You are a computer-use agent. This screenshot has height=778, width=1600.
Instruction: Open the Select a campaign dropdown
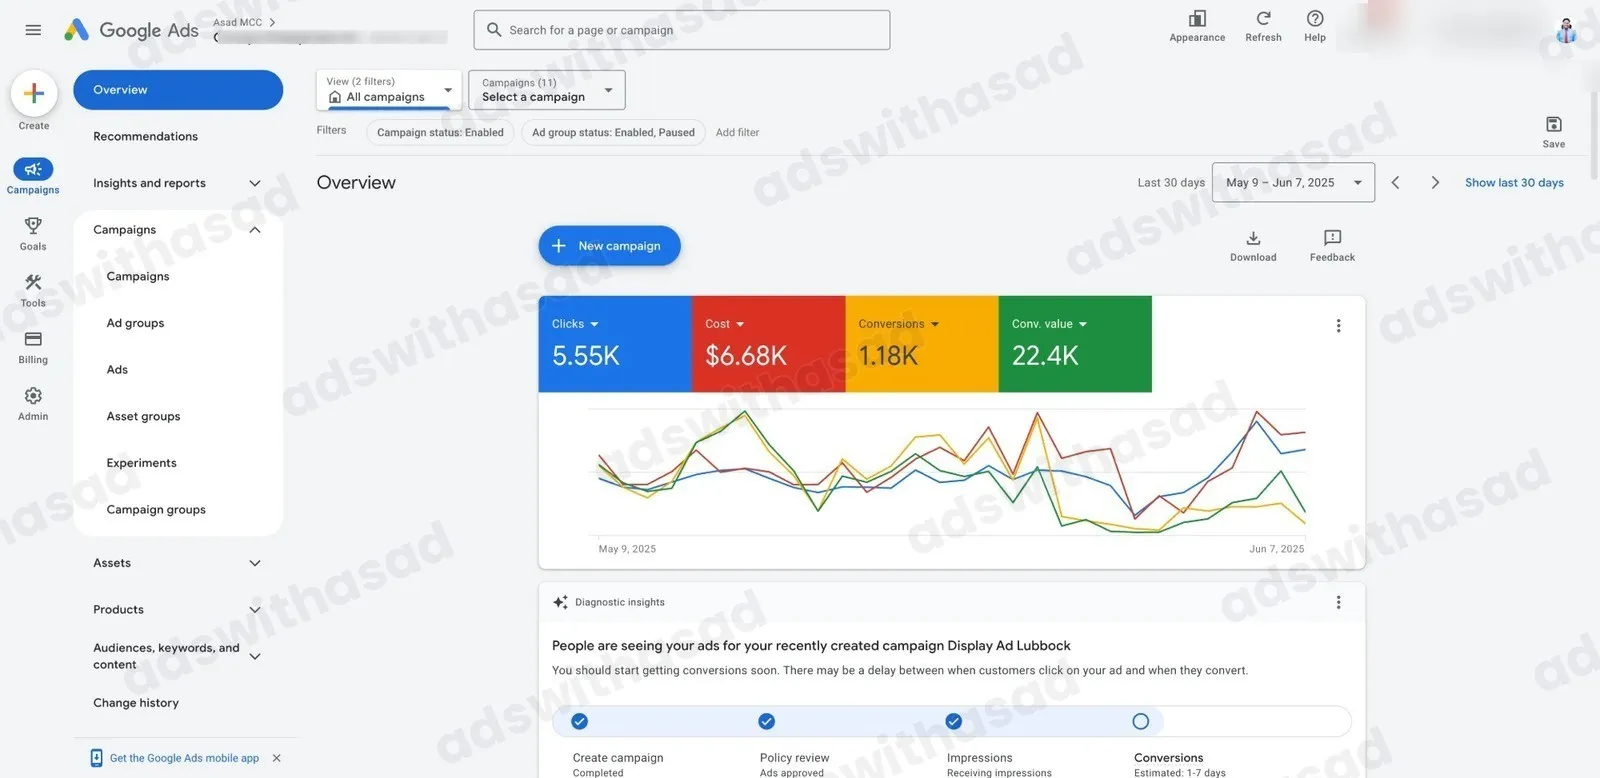(547, 90)
